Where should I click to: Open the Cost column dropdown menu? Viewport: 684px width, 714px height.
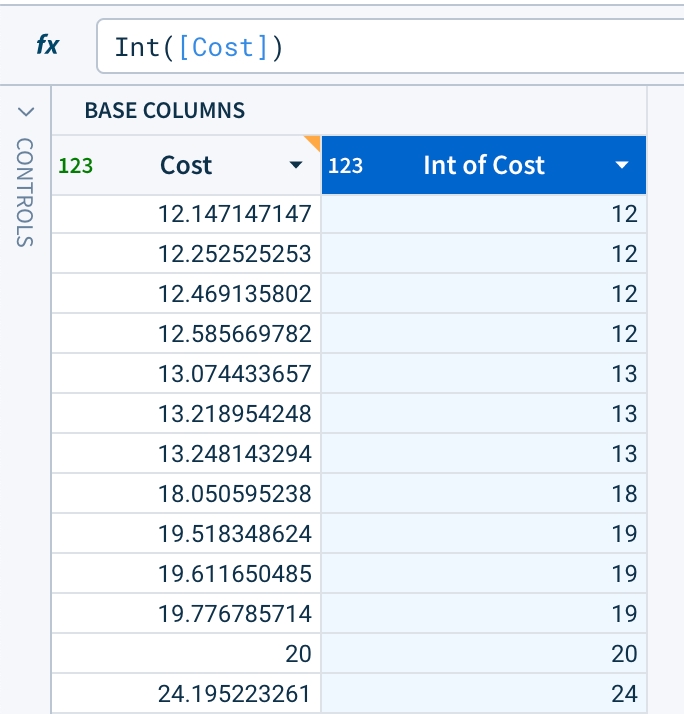pos(295,166)
